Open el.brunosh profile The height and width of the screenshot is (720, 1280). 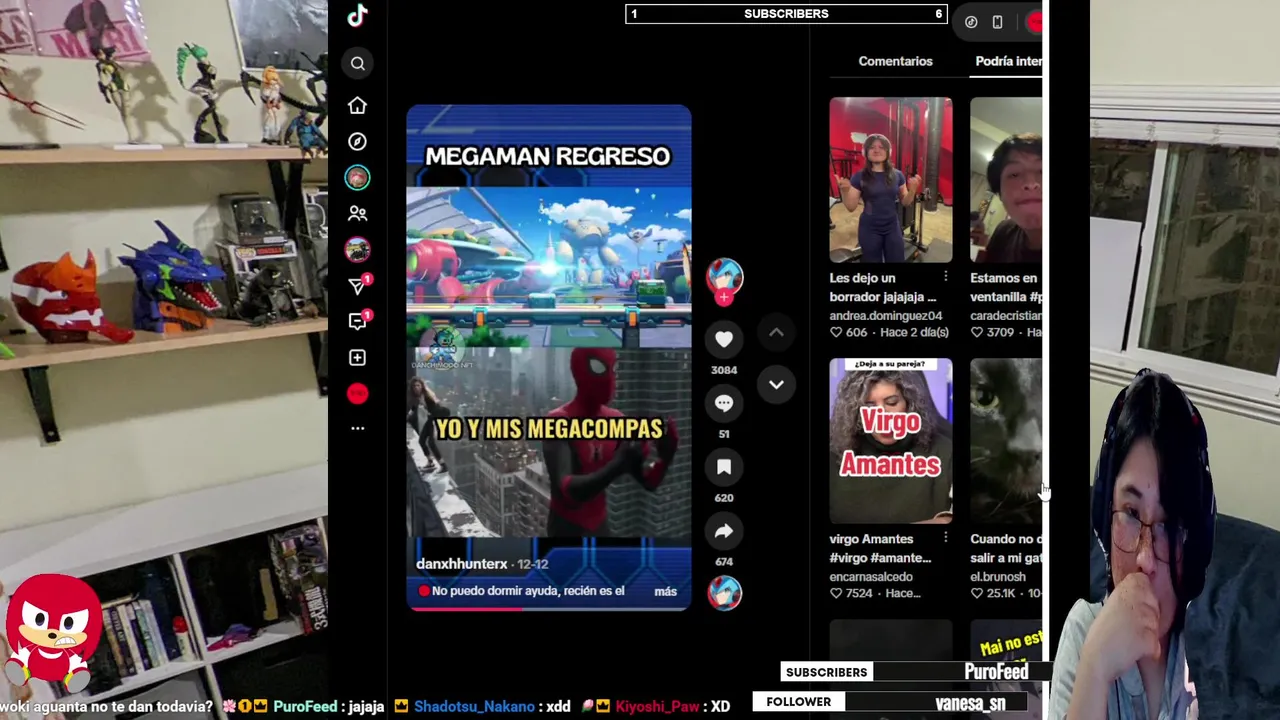pos(998,577)
